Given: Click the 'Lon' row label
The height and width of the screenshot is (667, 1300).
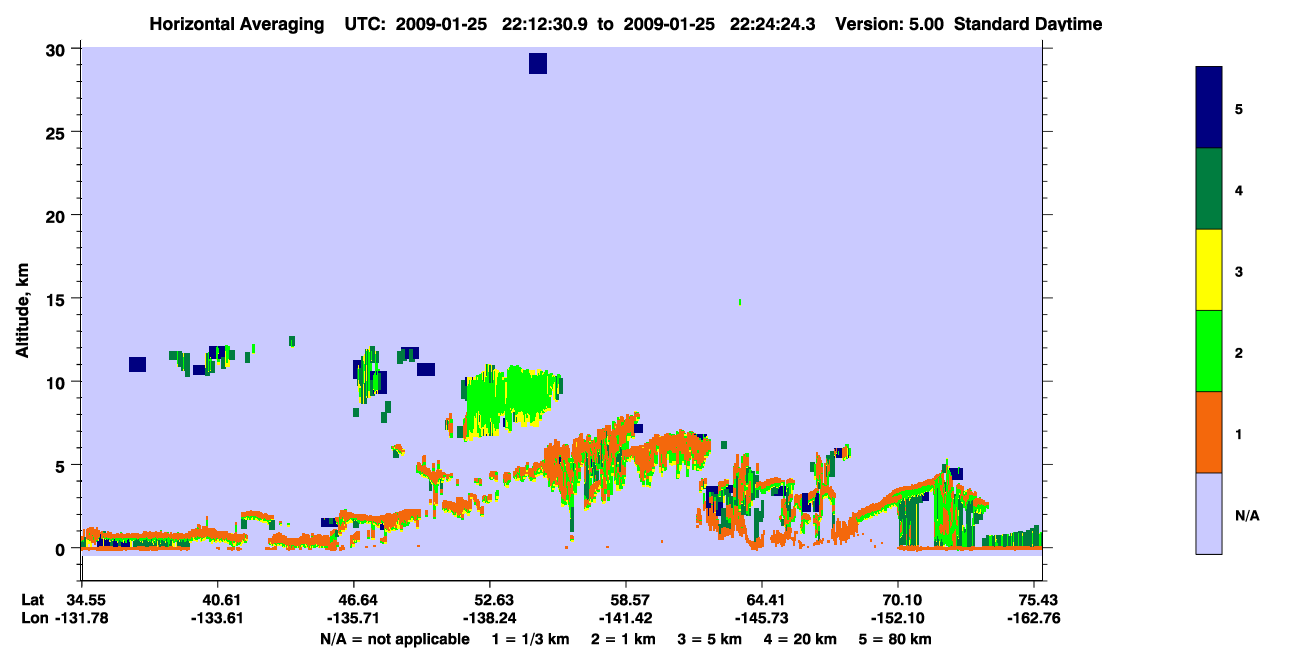Looking at the screenshot, I should point(34,618).
